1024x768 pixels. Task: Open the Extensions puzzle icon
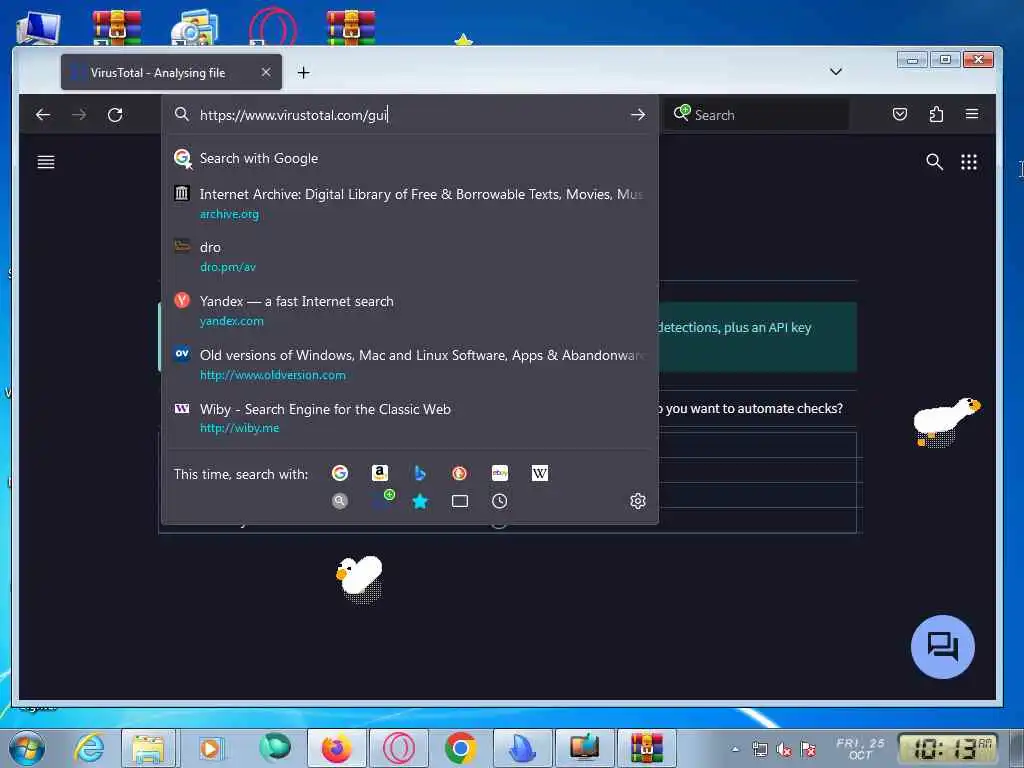[936, 114]
